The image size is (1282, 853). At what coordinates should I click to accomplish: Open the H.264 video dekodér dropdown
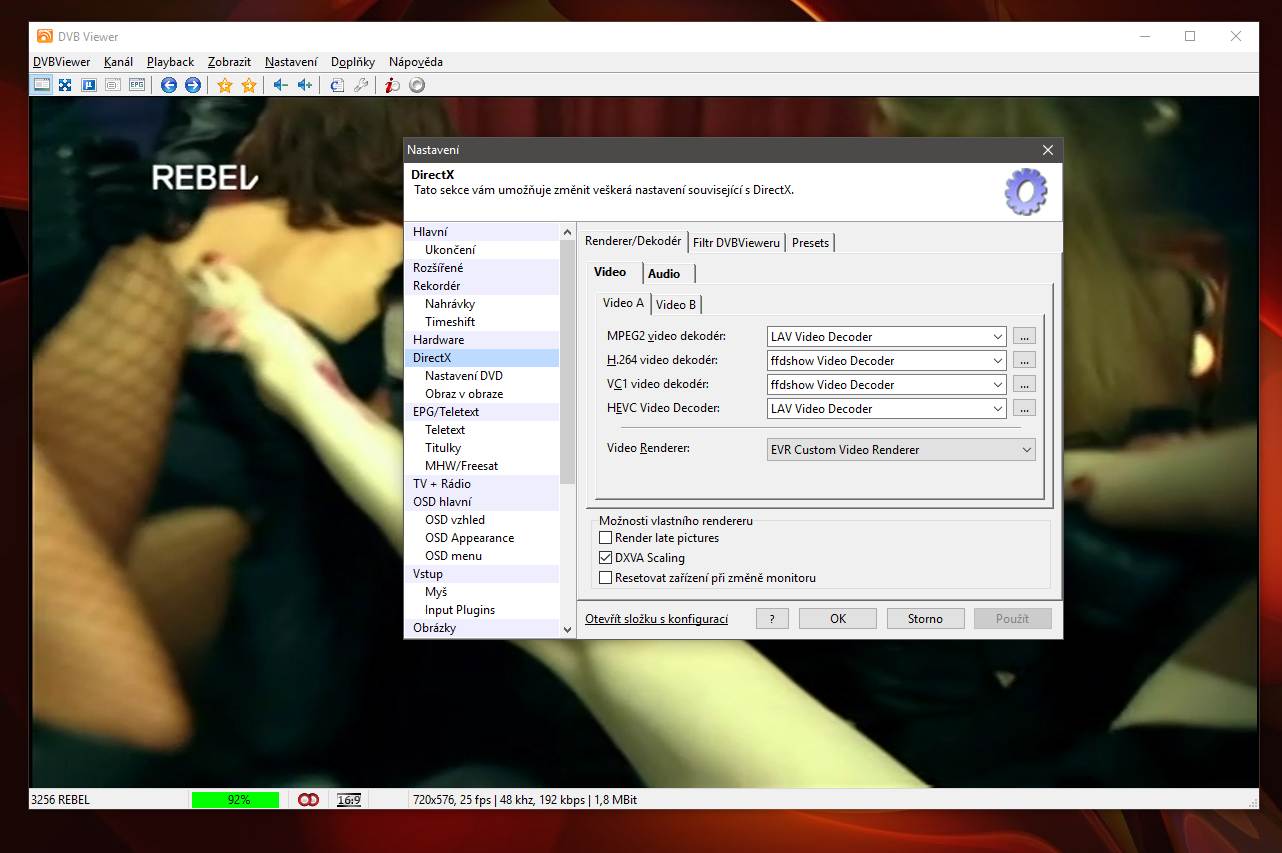point(997,361)
